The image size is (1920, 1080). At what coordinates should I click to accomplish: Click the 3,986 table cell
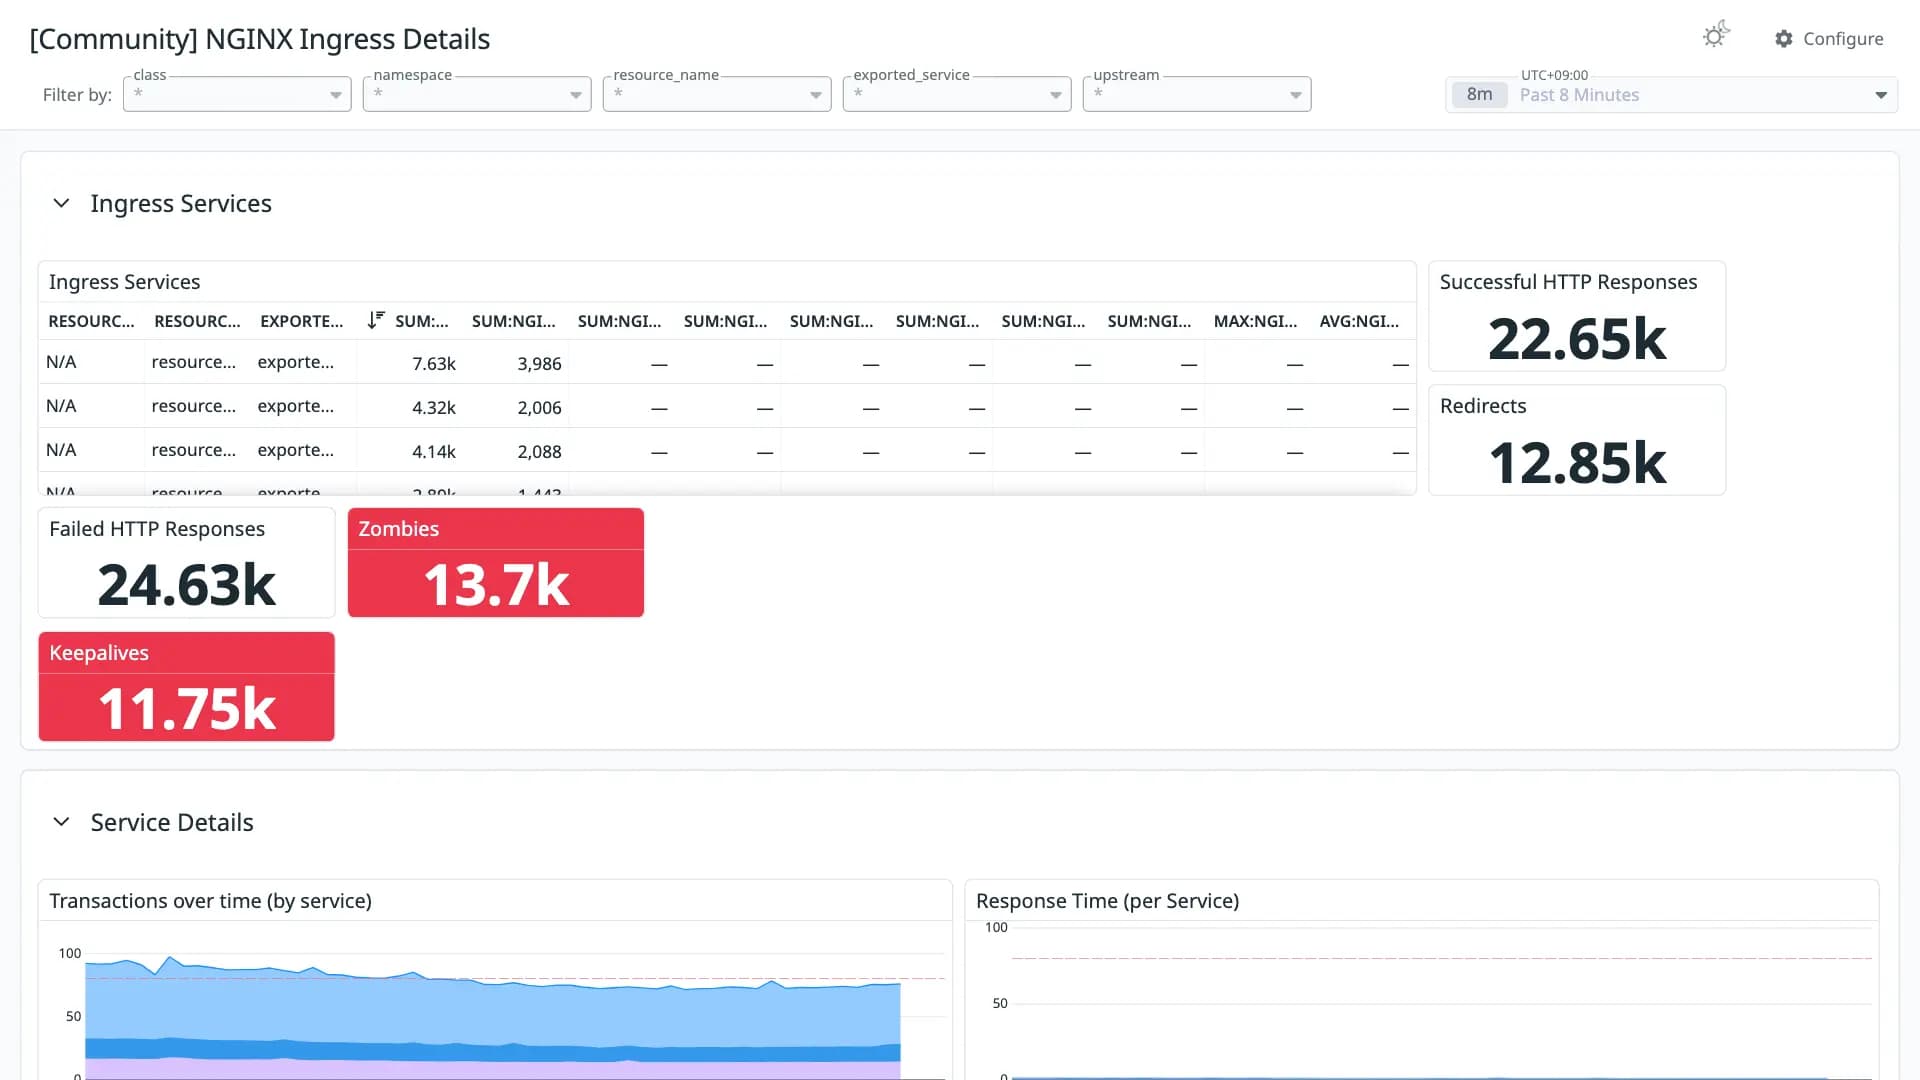(x=540, y=364)
